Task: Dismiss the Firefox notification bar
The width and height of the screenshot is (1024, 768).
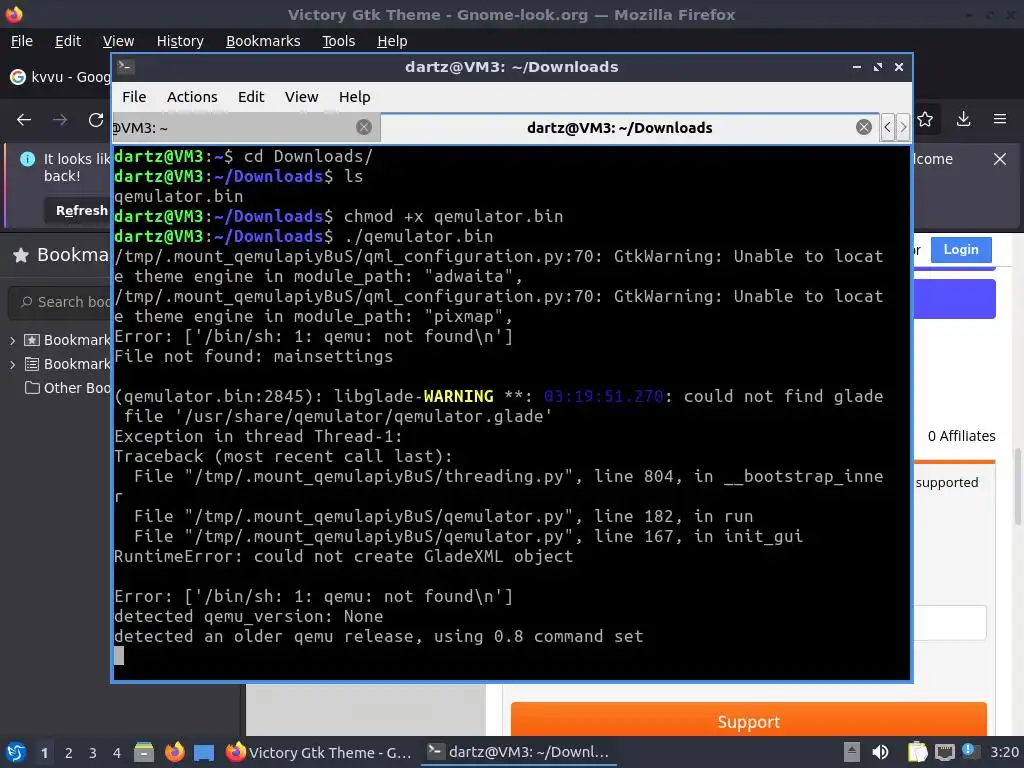Action: tap(999, 159)
